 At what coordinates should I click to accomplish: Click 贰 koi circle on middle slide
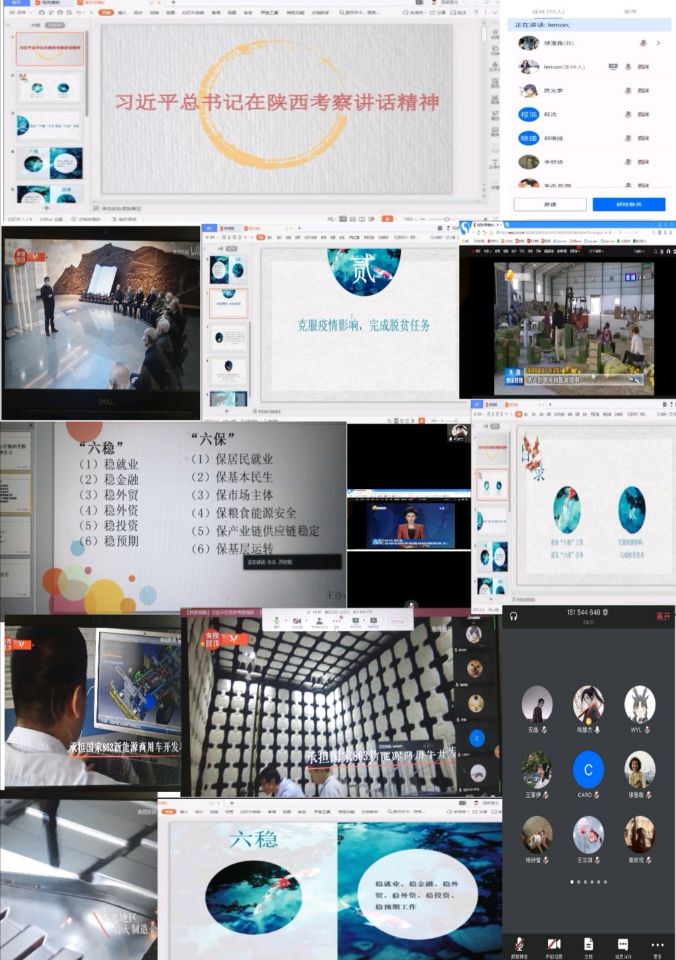[x=364, y=272]
